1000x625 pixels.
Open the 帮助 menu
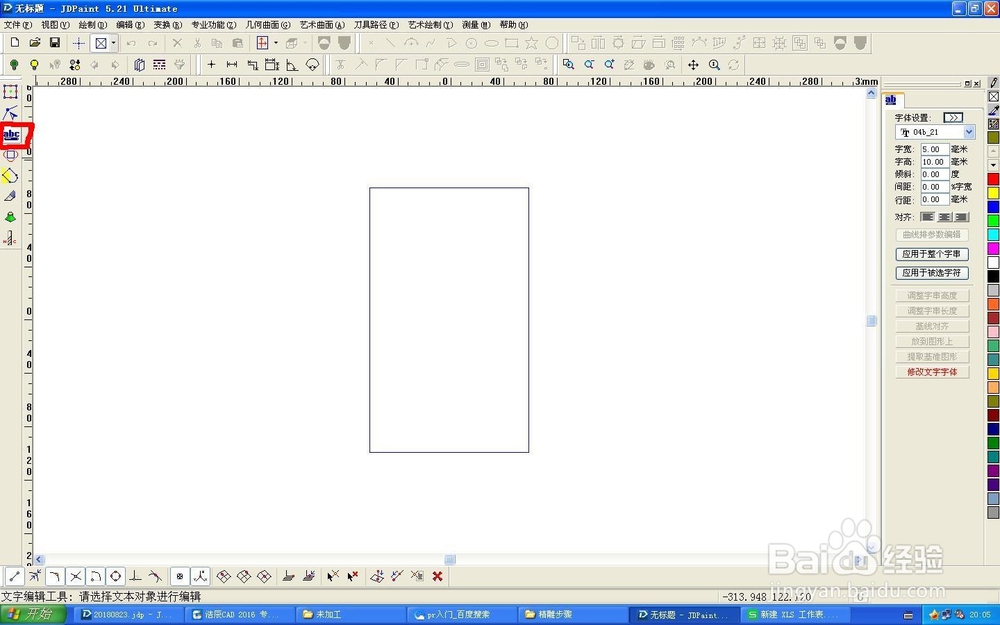point(513,25)
